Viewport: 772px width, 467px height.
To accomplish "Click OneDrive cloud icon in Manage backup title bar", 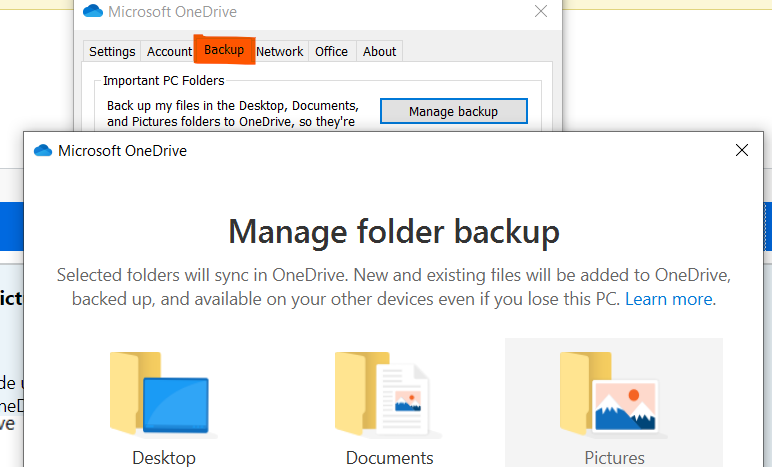I will tap(43, 150).
